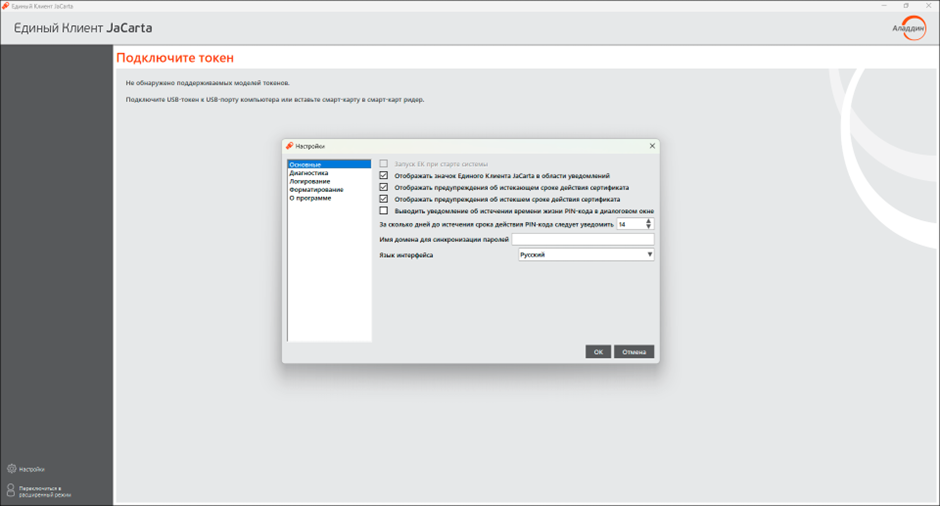Open the interface language dropdown Русский
Image resolution: width=940 pixels, height=506 pixels.
(586, 255)
